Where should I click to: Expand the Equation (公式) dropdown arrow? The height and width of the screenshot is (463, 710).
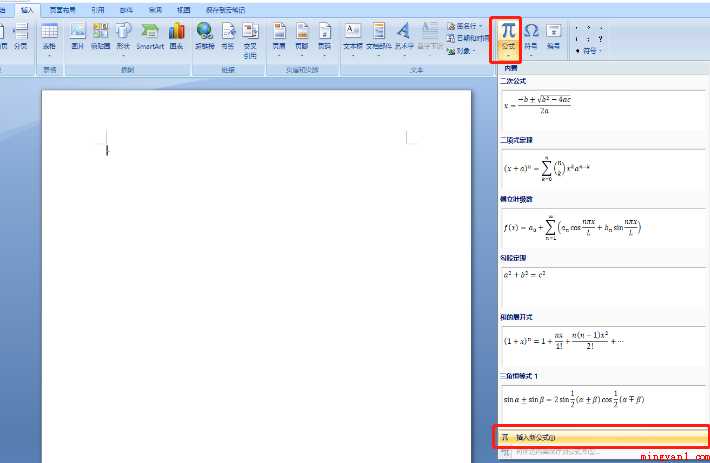(508, 56)
